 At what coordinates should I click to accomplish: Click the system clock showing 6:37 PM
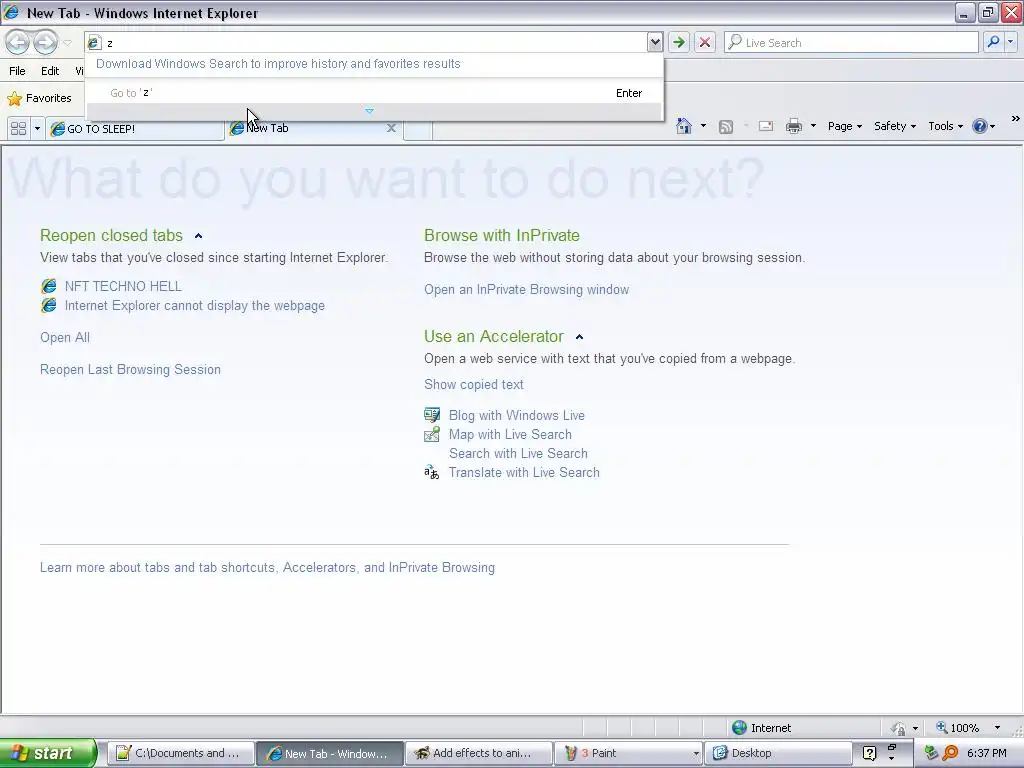(x=986, y=753)
